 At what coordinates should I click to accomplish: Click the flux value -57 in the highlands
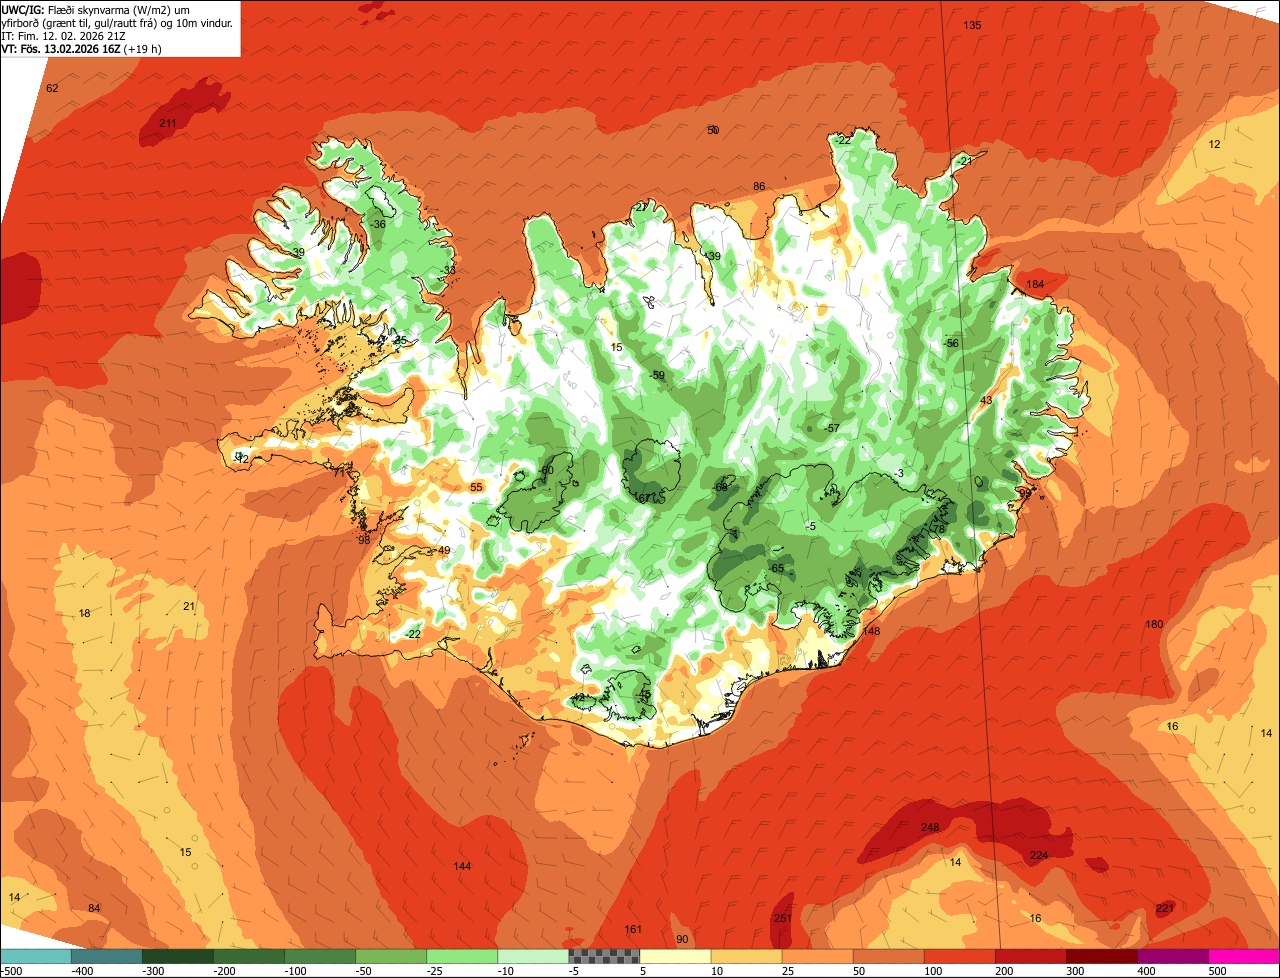(x=832, y=428)
